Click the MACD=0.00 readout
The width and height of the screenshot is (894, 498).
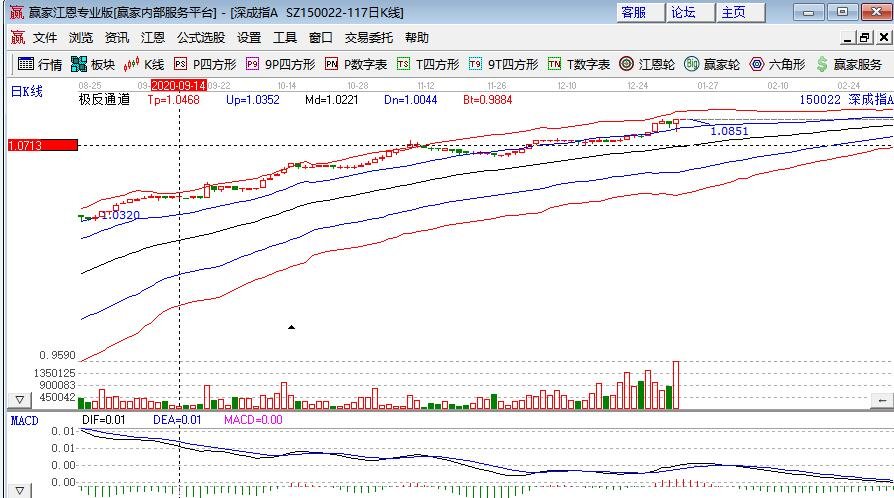(253, 420)
